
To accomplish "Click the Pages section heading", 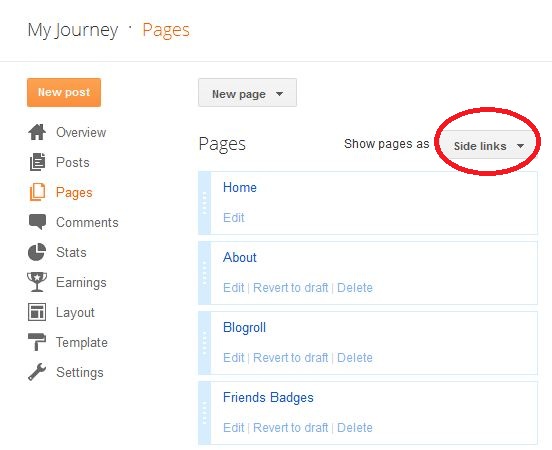I will coord(222,144).
